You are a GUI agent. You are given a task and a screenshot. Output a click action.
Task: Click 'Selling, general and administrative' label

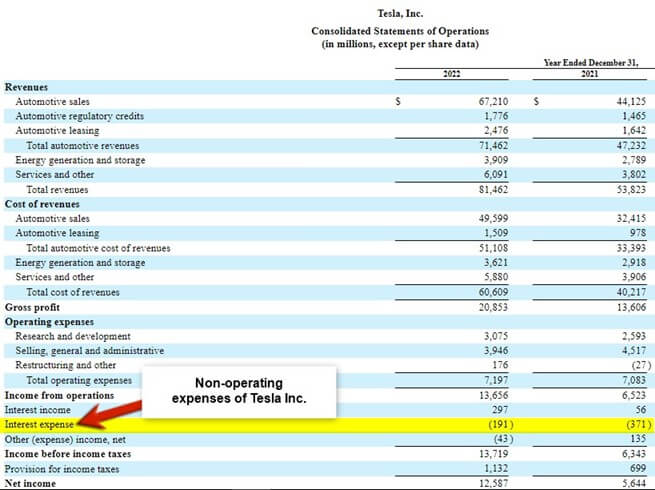coord(90,351)
